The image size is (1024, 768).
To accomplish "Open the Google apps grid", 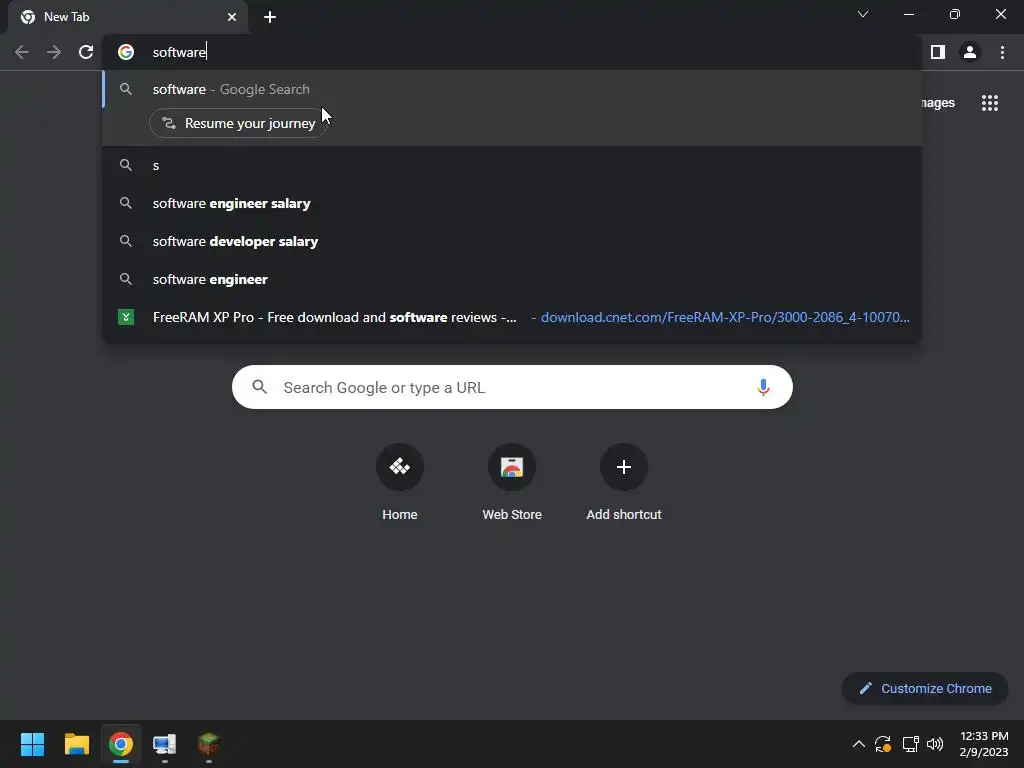I will (x=990, y=103).
